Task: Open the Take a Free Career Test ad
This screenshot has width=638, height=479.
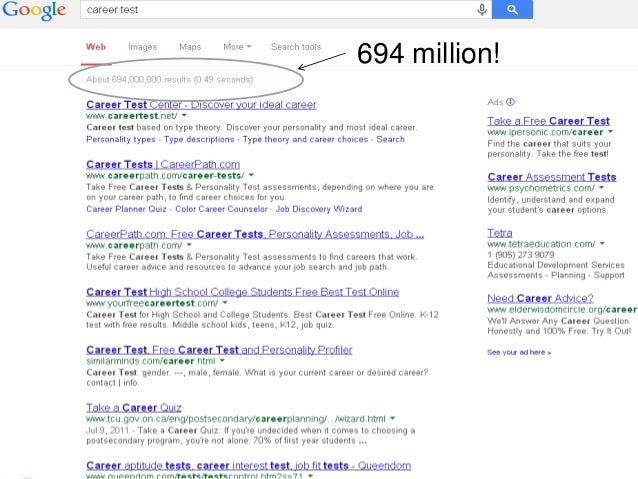Action: coord(548,121)
